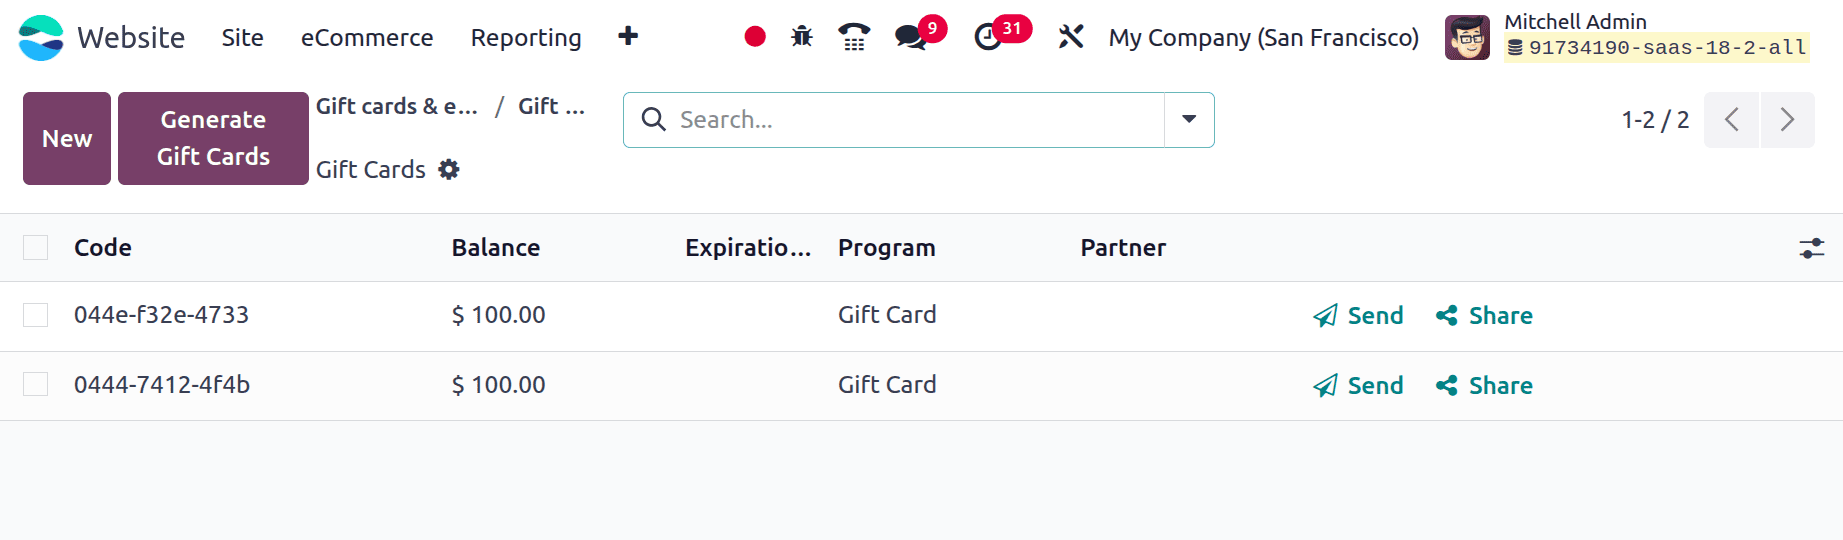The height and width of the screenshot is (540, 1843).
Task: Open the eCommerce menu
Action: click(367, 38)
